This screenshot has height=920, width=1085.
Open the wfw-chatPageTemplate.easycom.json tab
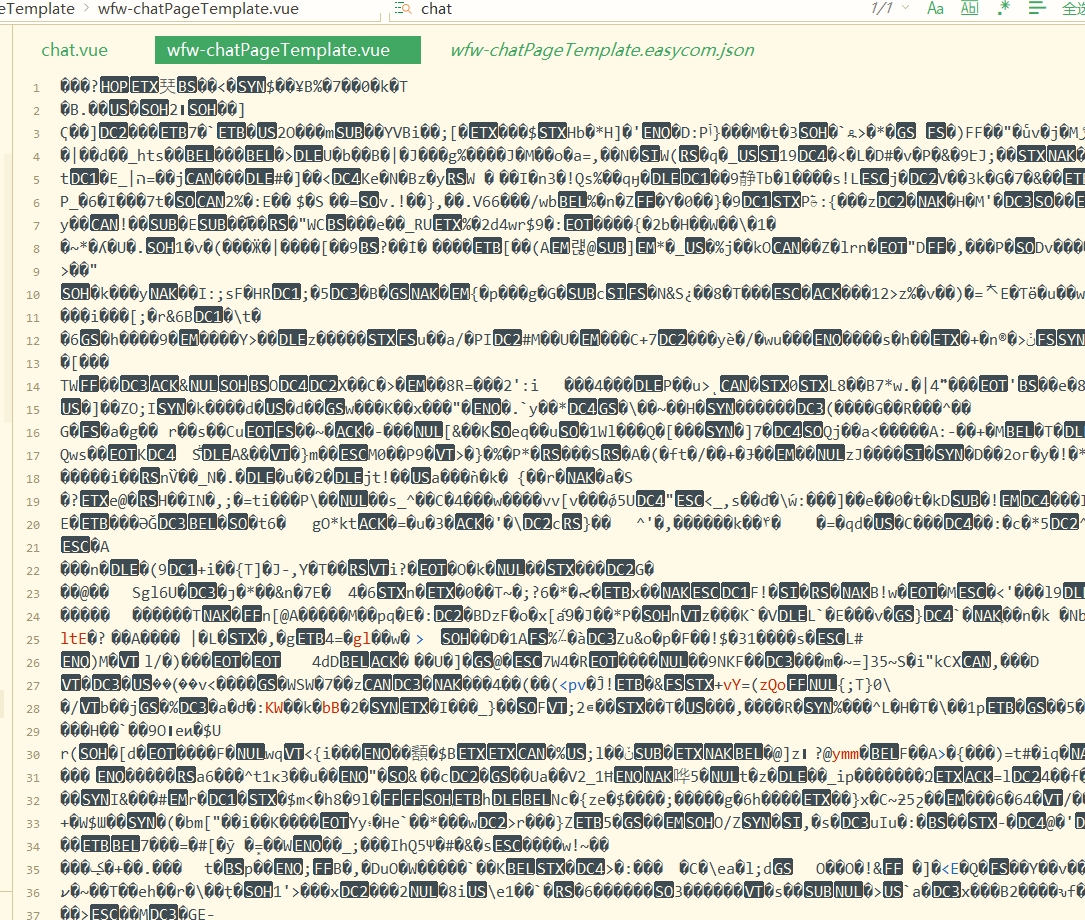[602, 50]
